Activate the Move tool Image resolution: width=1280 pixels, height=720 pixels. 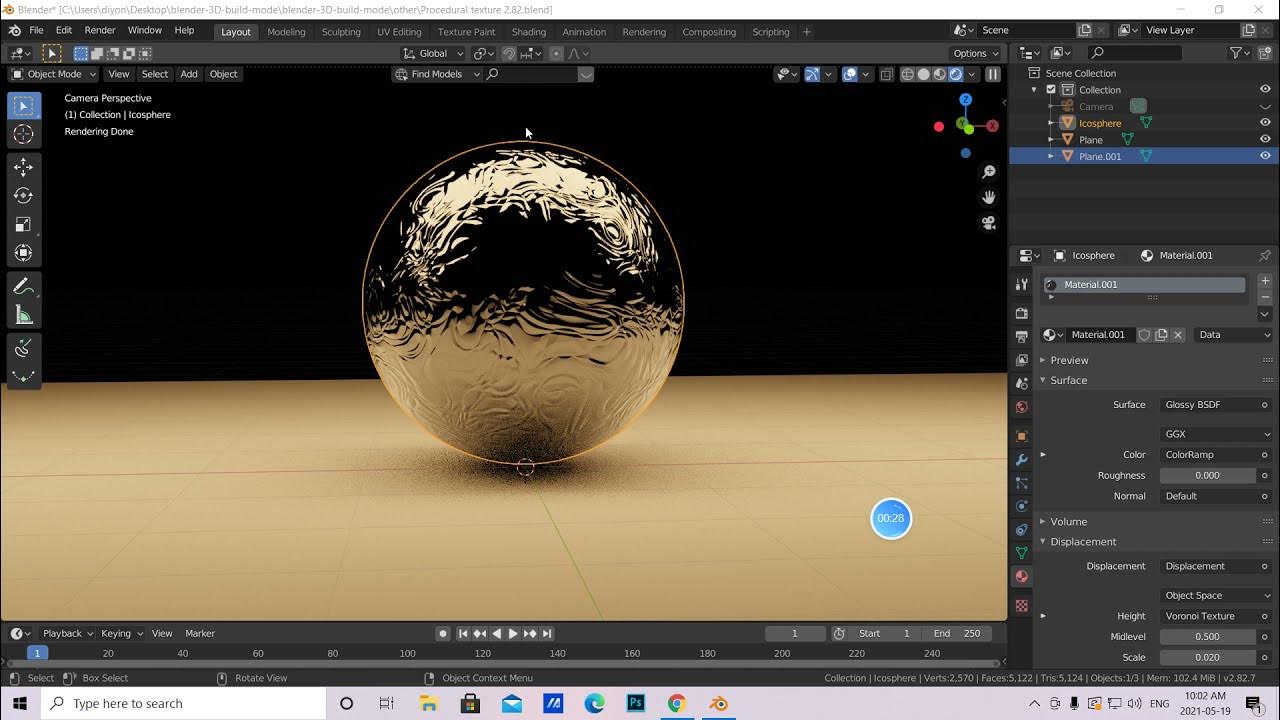(x=24, y=167)
